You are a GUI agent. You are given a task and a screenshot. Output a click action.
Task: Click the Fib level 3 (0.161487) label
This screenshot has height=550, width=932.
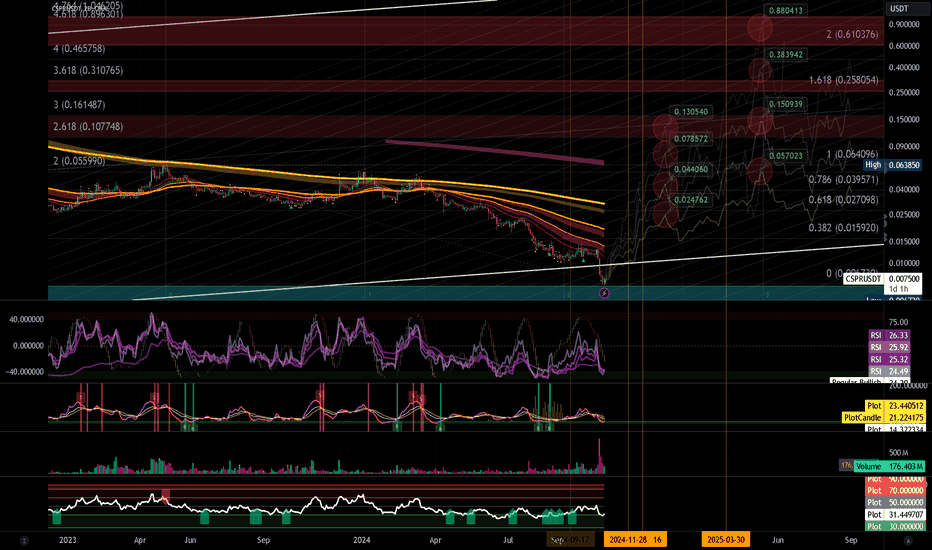click(x=79, y=105)
